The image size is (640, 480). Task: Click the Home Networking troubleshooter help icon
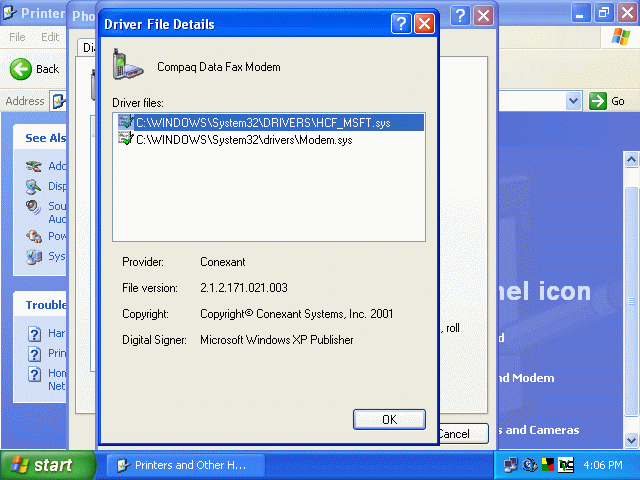click(x=35, y=374)
